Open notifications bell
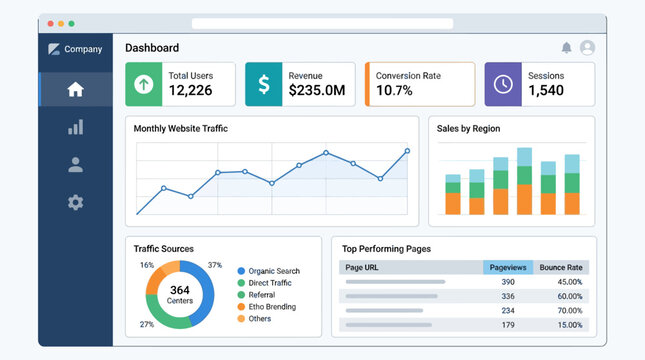The image size is (645, 360). (x=566, y=48)
